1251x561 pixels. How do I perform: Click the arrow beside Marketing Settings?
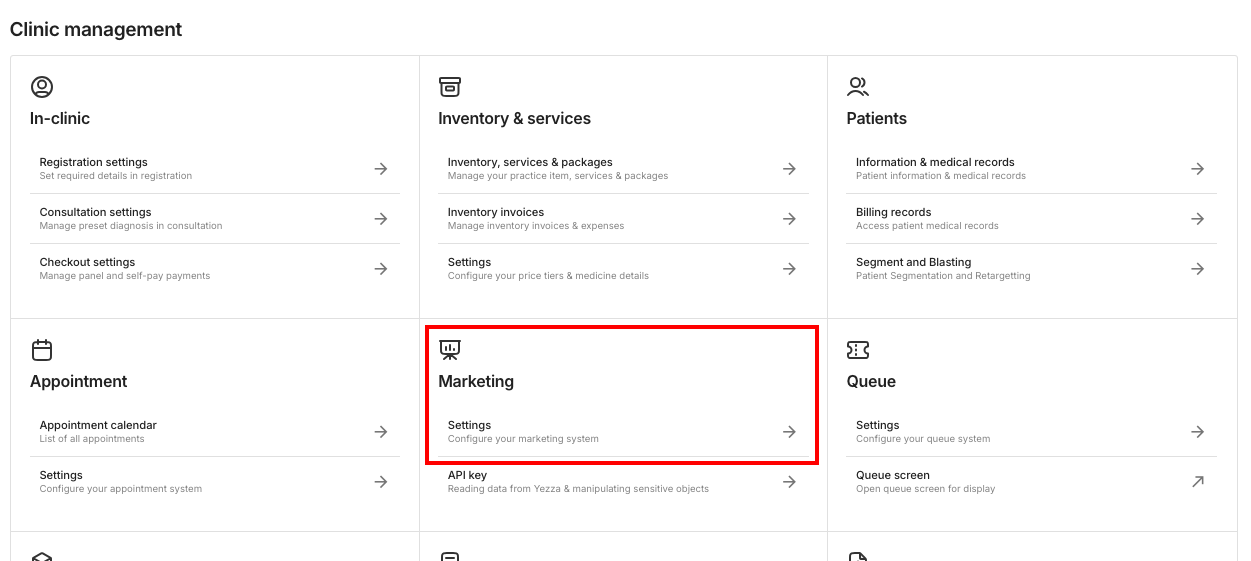(x=789, y=432)
